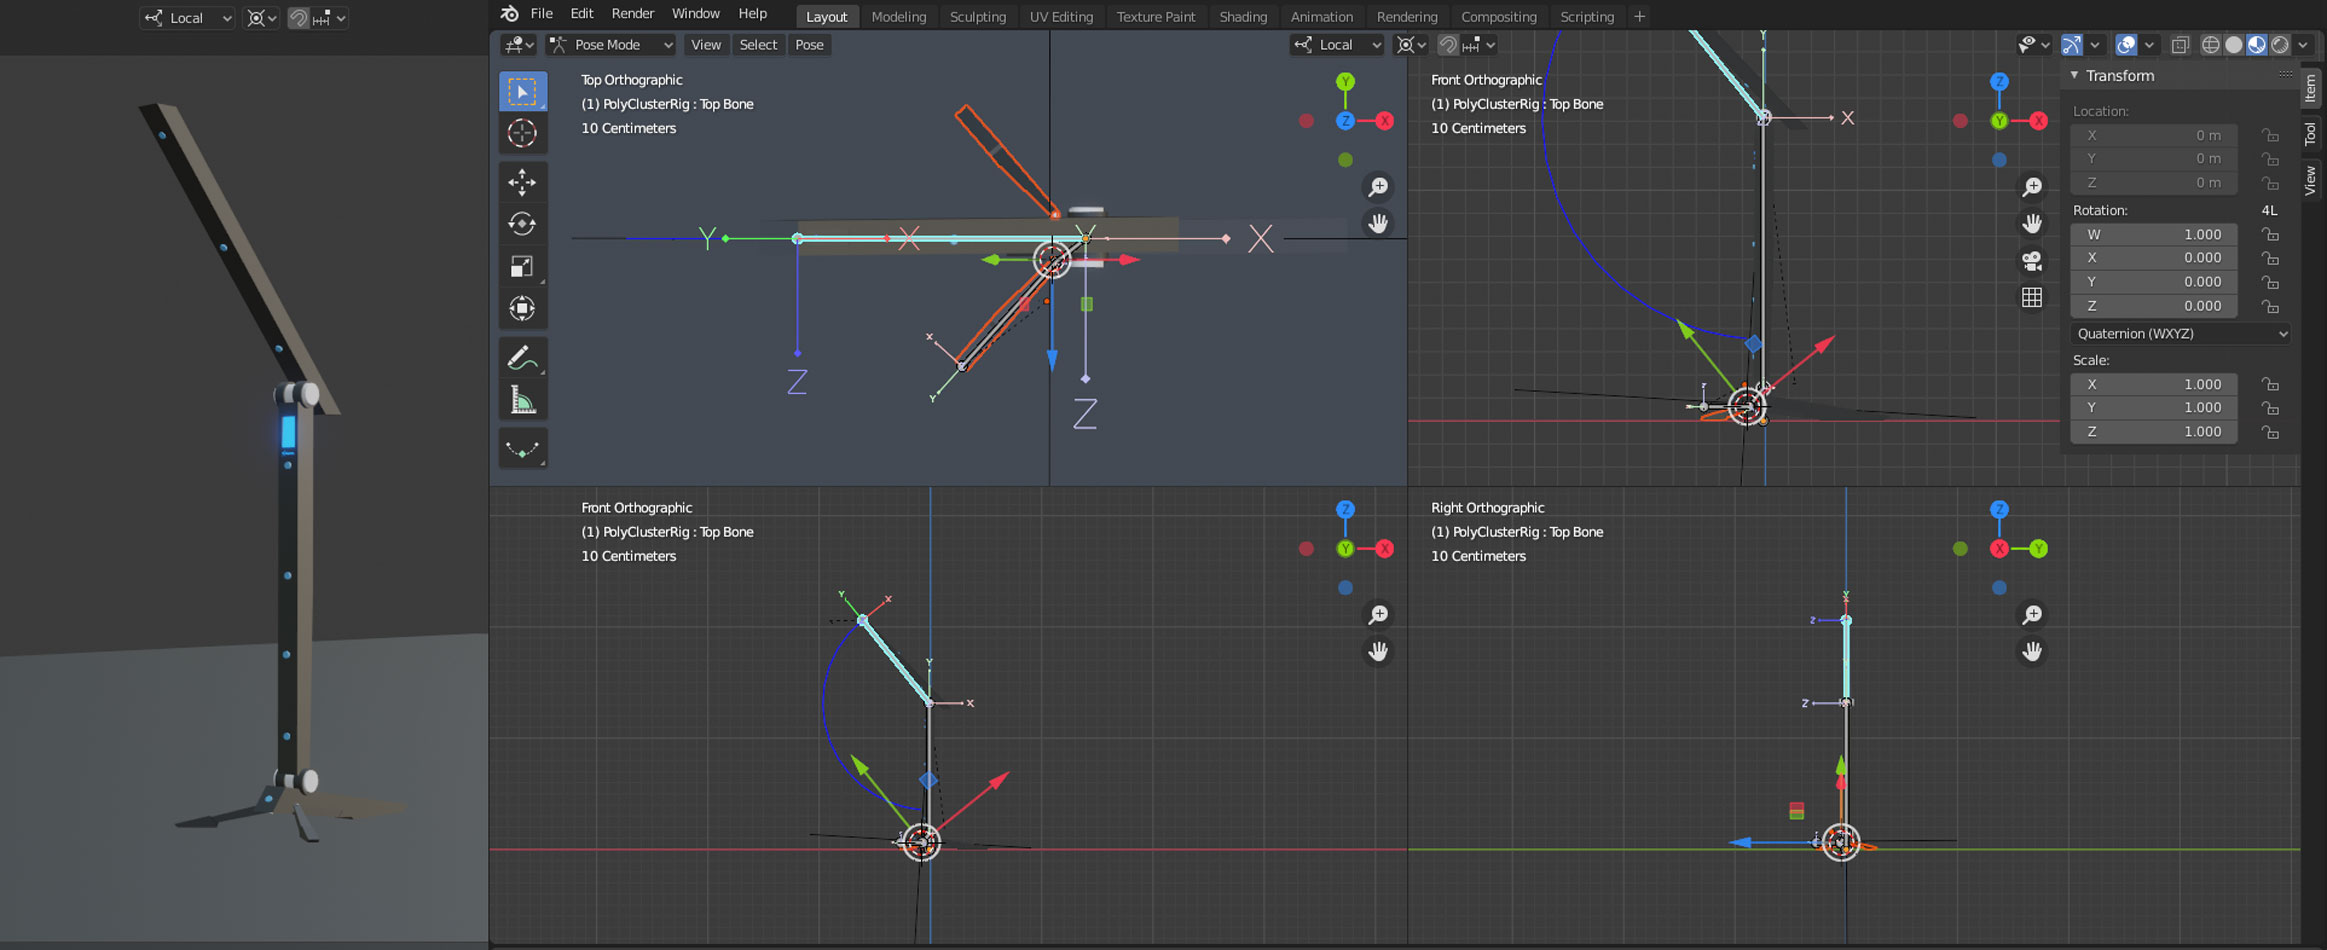Activate the Rotate tool
The width and height of the screenshot is (2327, 950).
522,224
